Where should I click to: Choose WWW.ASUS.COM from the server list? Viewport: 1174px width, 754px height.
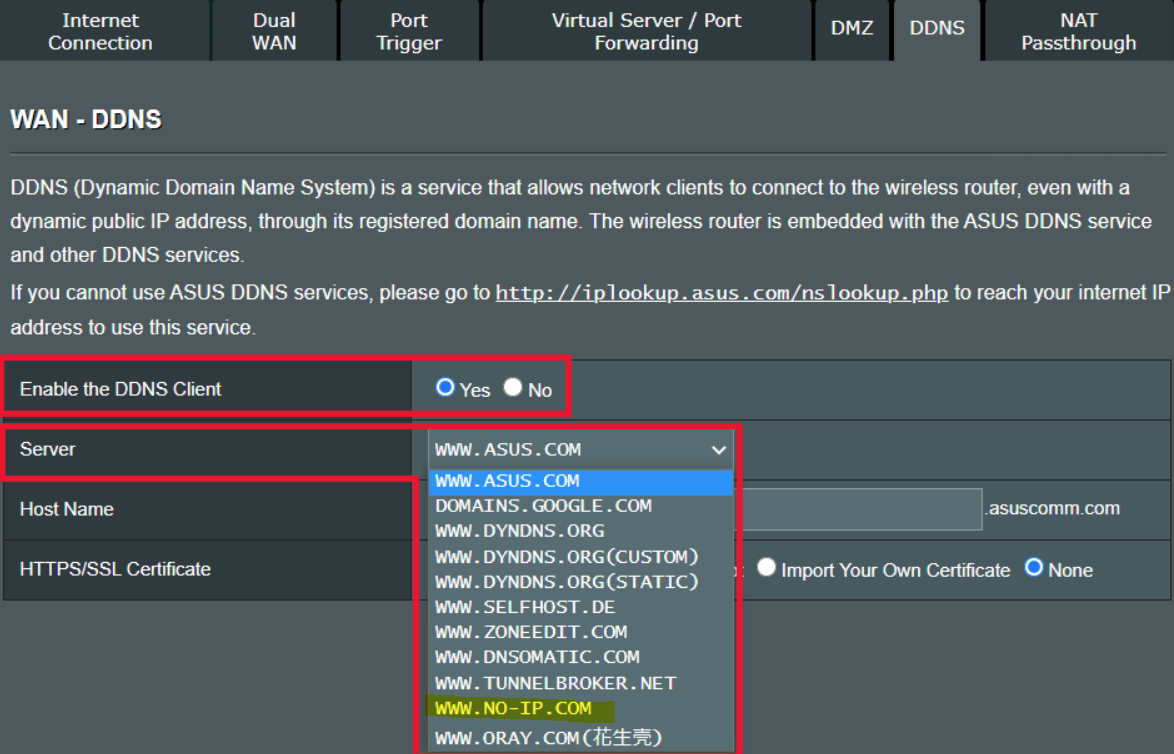[x=580, y=481]
